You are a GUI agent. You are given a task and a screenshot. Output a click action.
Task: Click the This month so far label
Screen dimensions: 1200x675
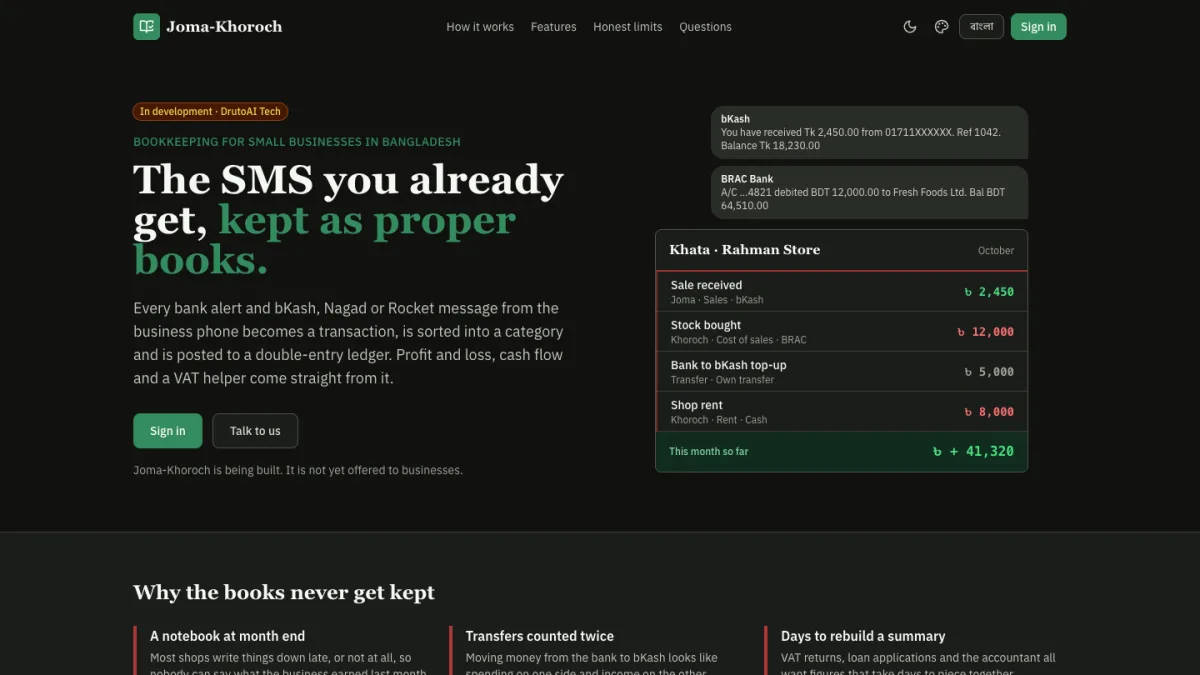(x=708, y=452)
